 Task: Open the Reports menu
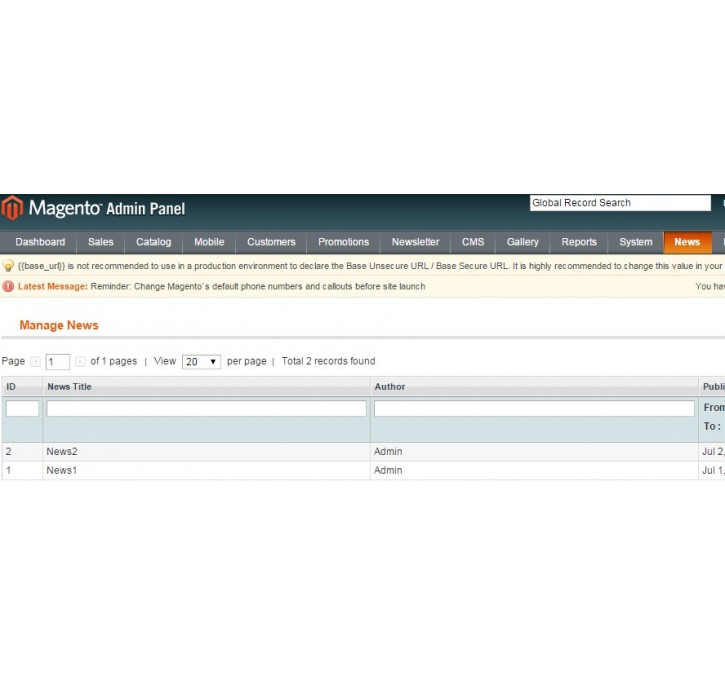[x=579, y=242]
